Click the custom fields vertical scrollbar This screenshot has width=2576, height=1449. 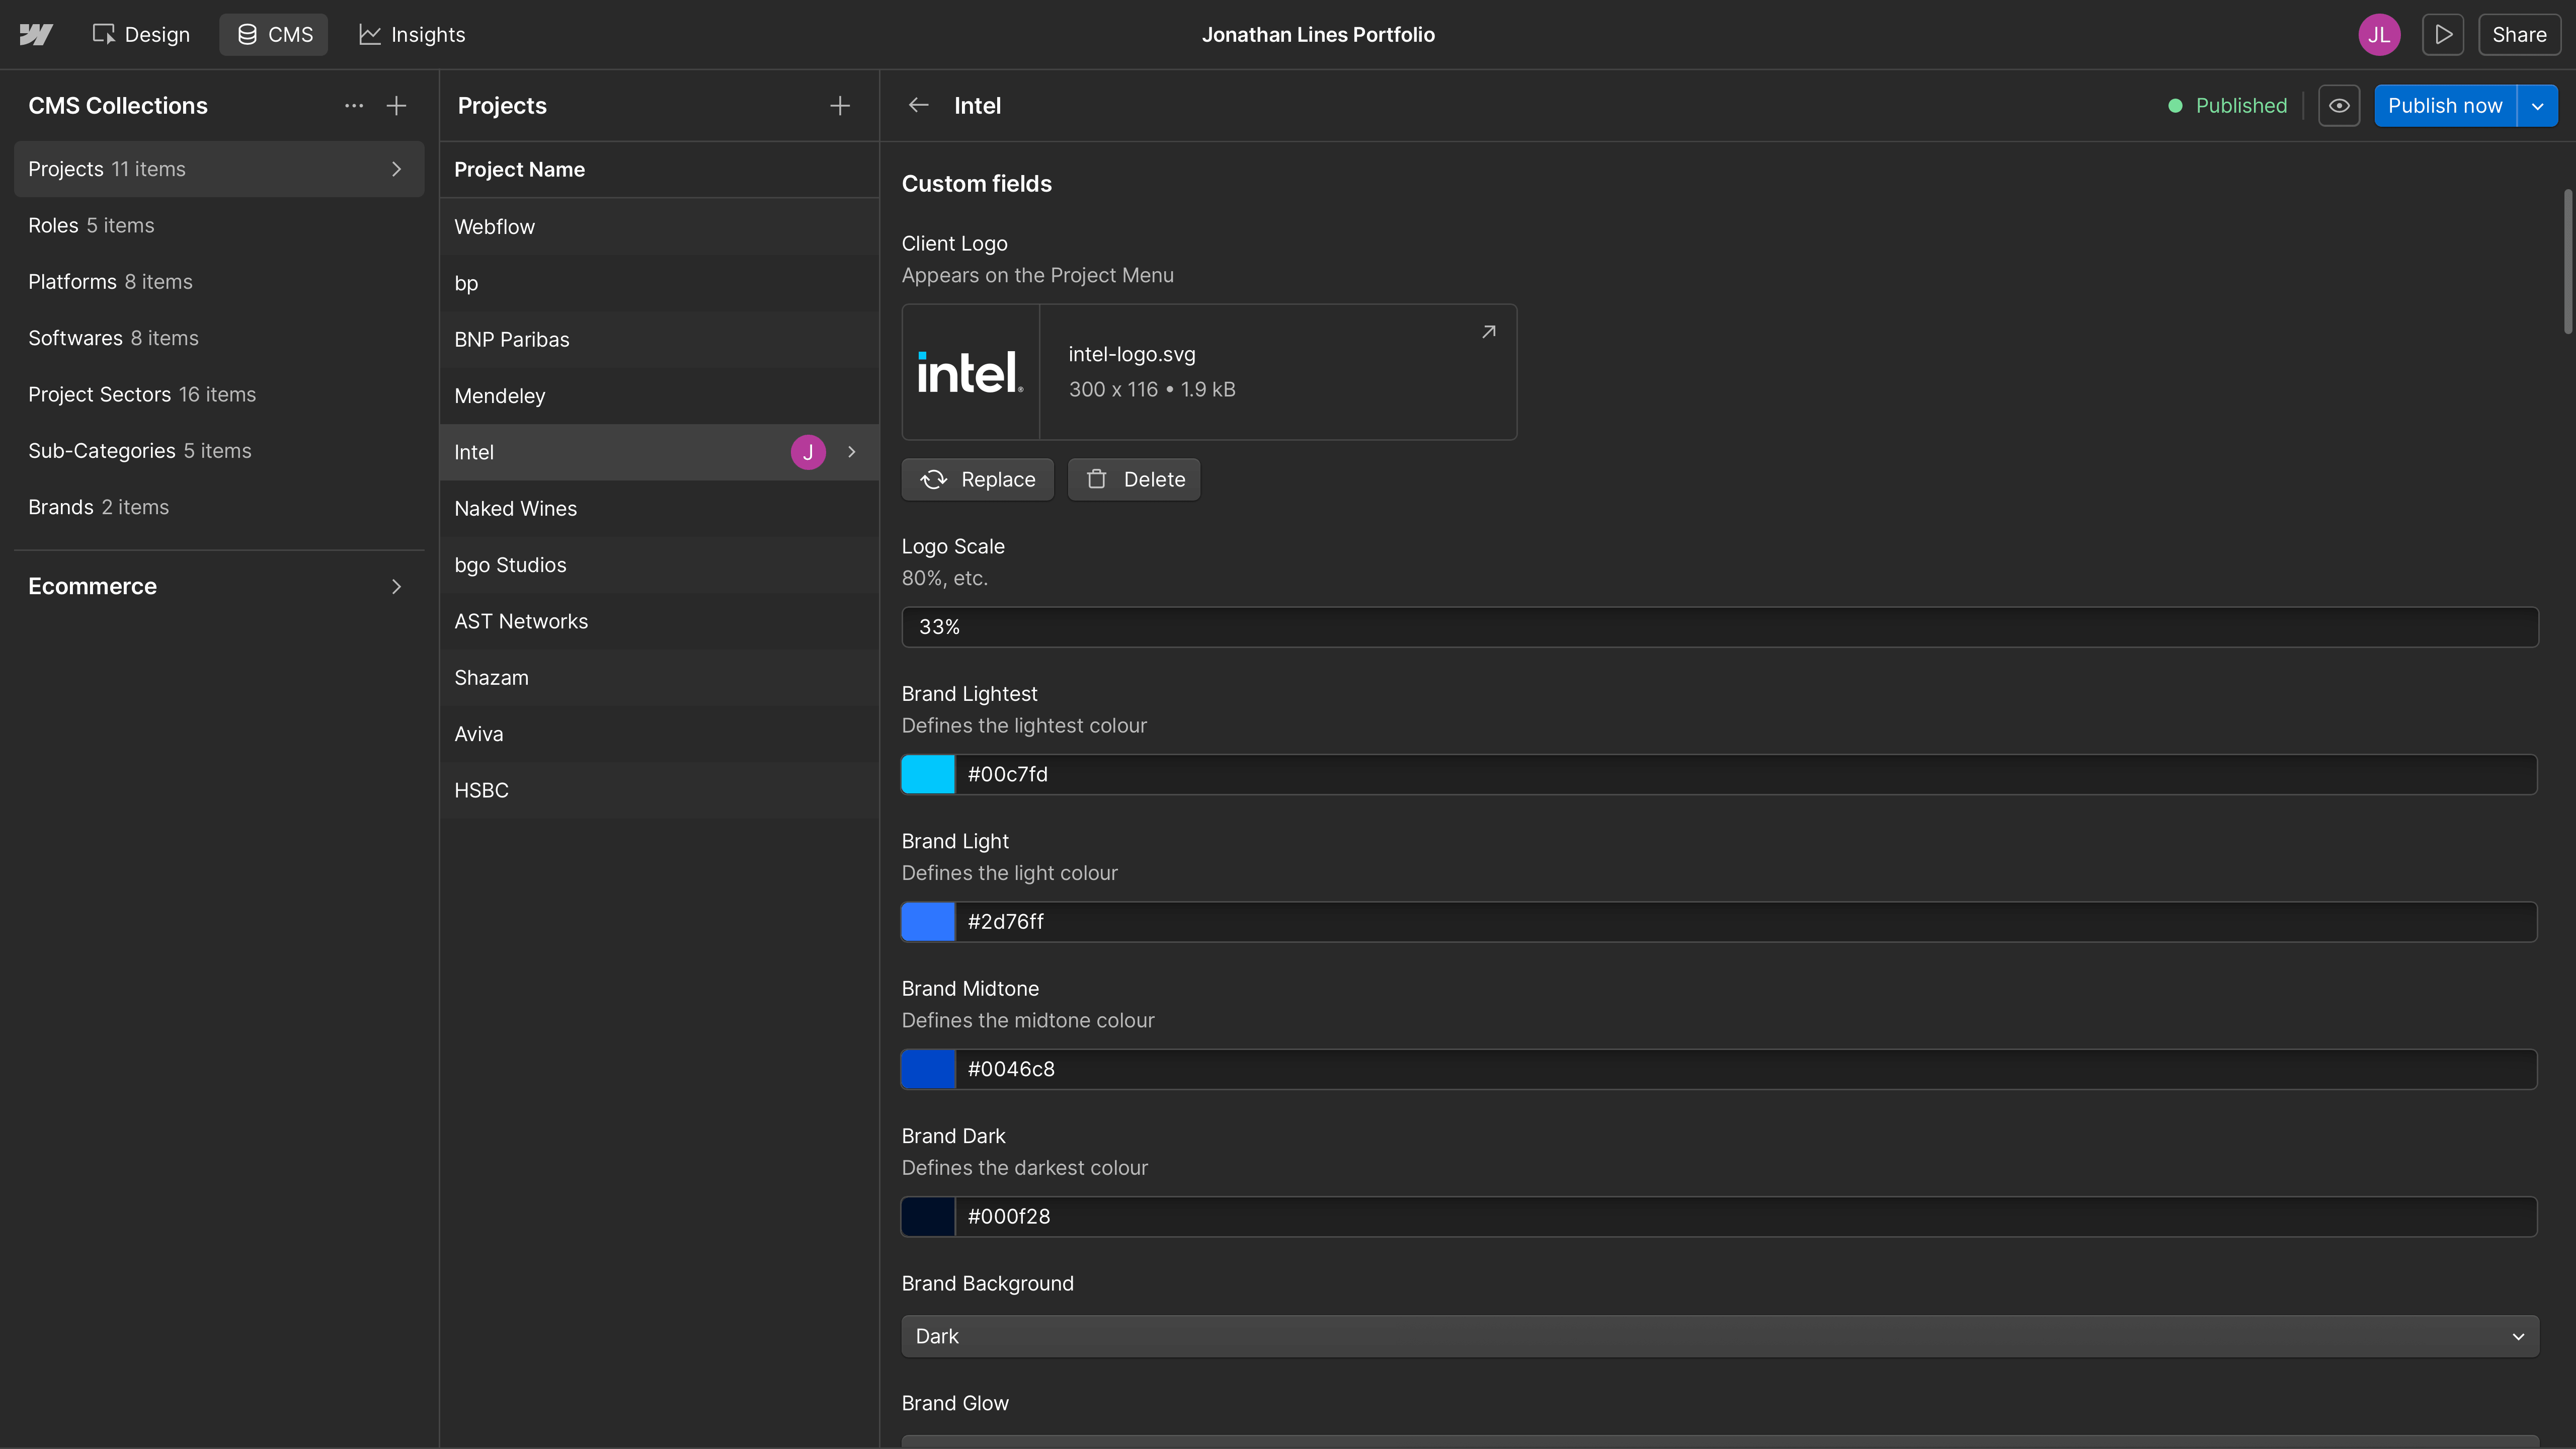pyautogui.click(x=2567, y=262)
